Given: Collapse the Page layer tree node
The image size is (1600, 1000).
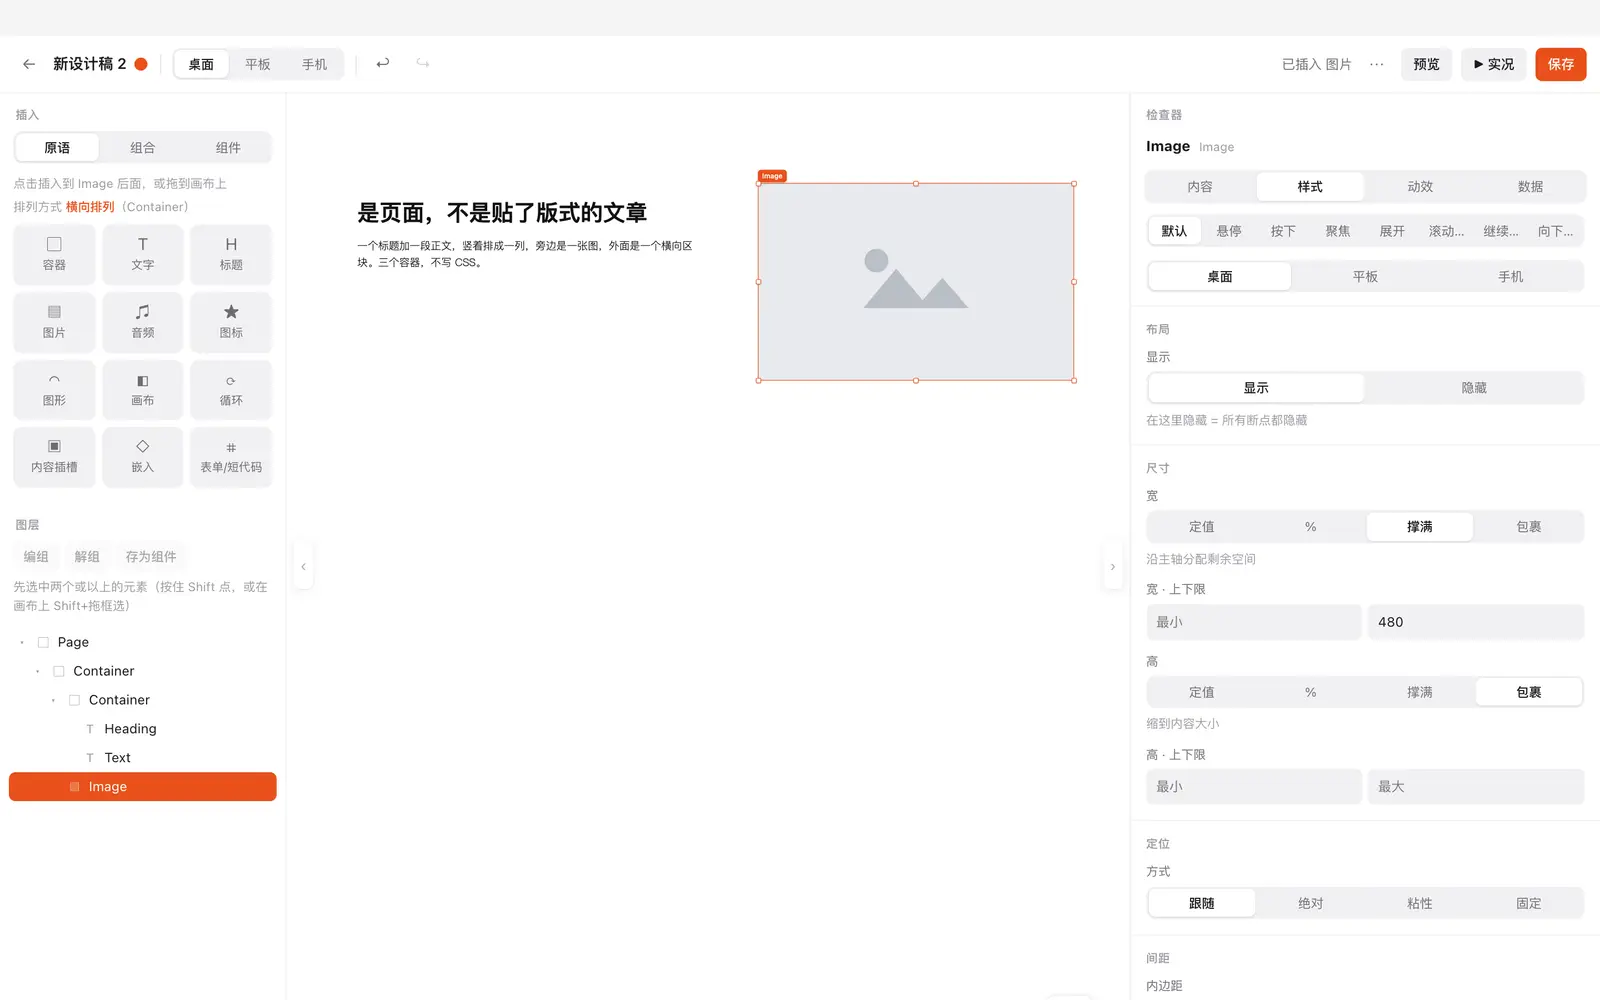Looking at the screenshot, I should [22, 642].
